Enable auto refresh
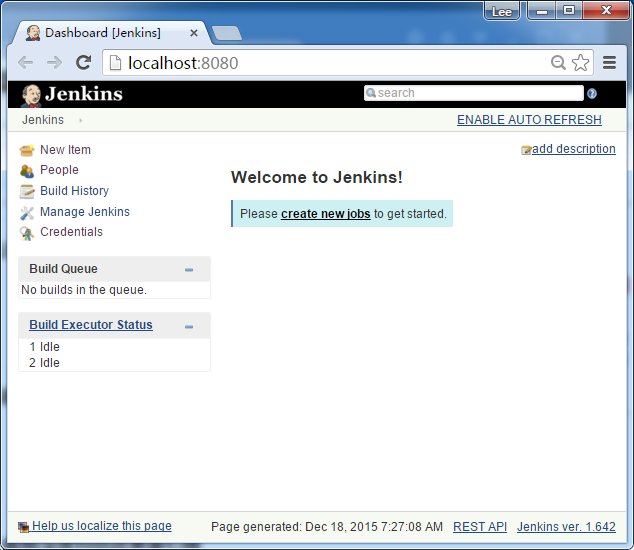The width and height of the screenshot is (634, 550). 529,120
